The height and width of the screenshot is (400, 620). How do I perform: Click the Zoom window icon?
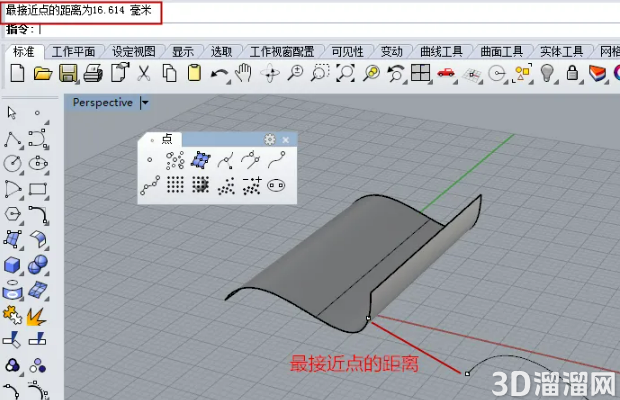point(320,73)
